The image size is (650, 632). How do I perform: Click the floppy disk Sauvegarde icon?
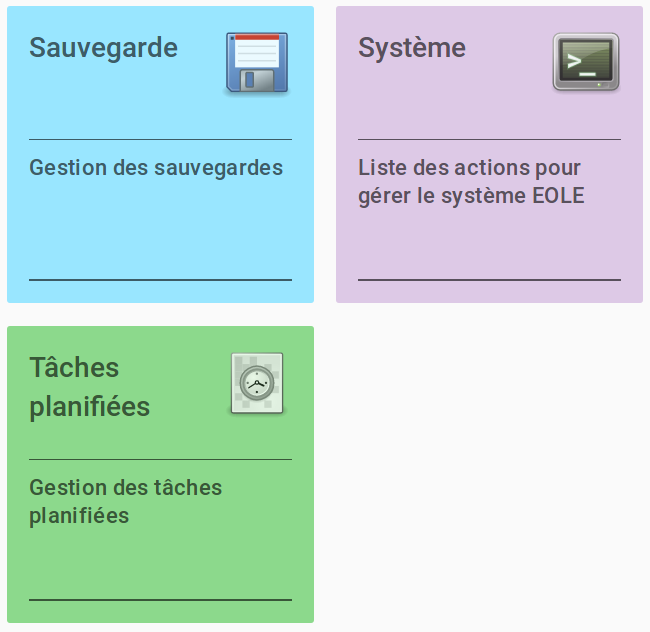coord(257,62)
